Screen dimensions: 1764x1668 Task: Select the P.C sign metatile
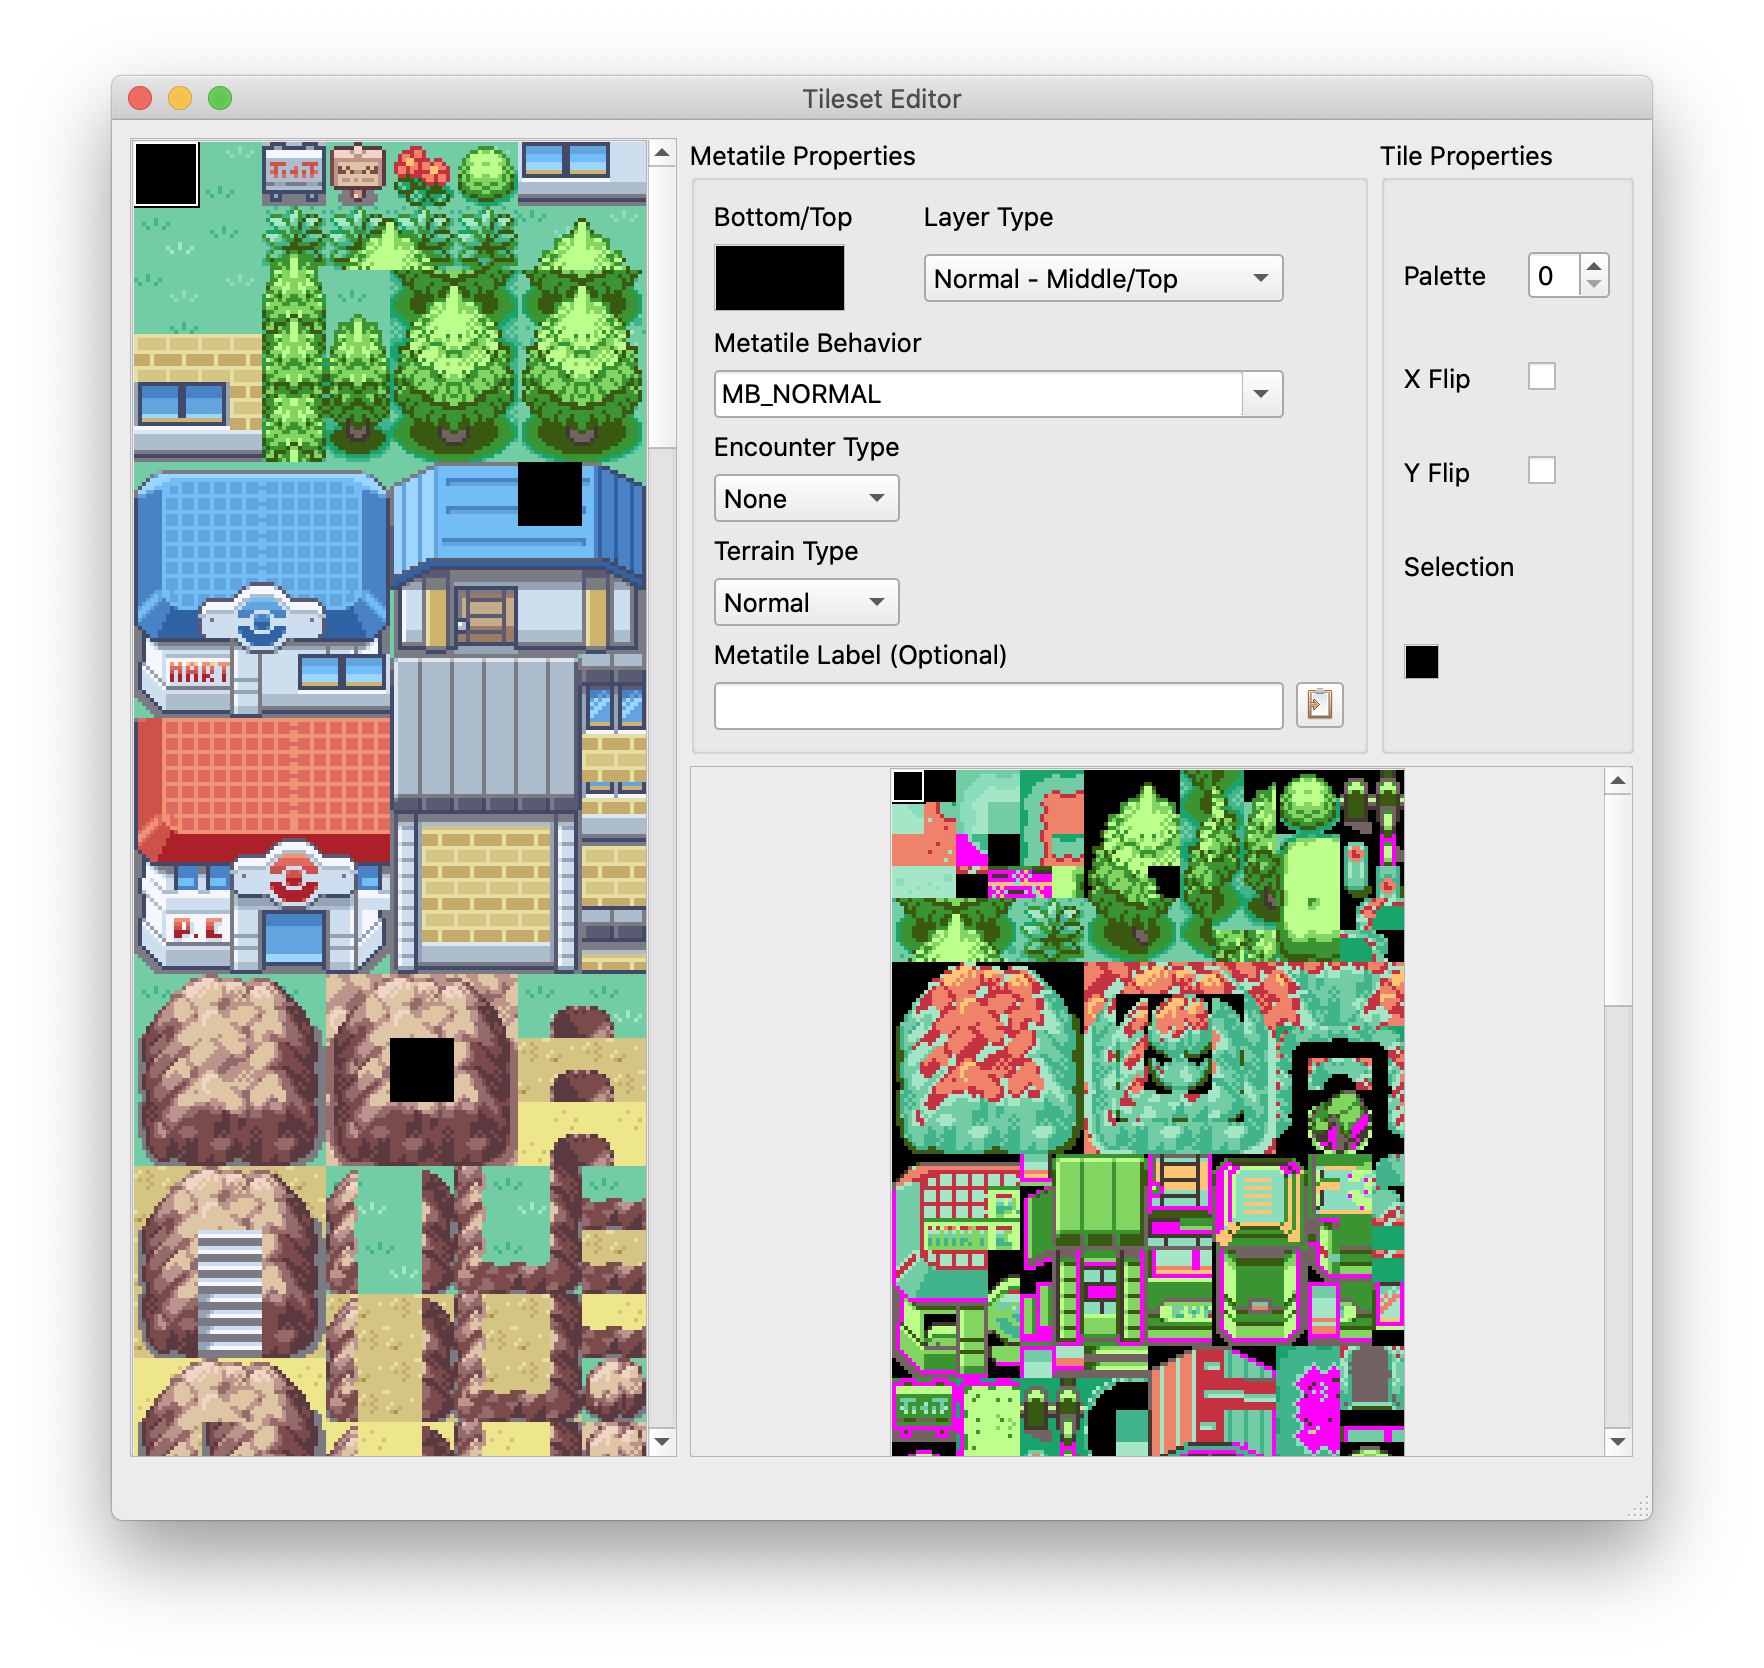click(197, 928)
